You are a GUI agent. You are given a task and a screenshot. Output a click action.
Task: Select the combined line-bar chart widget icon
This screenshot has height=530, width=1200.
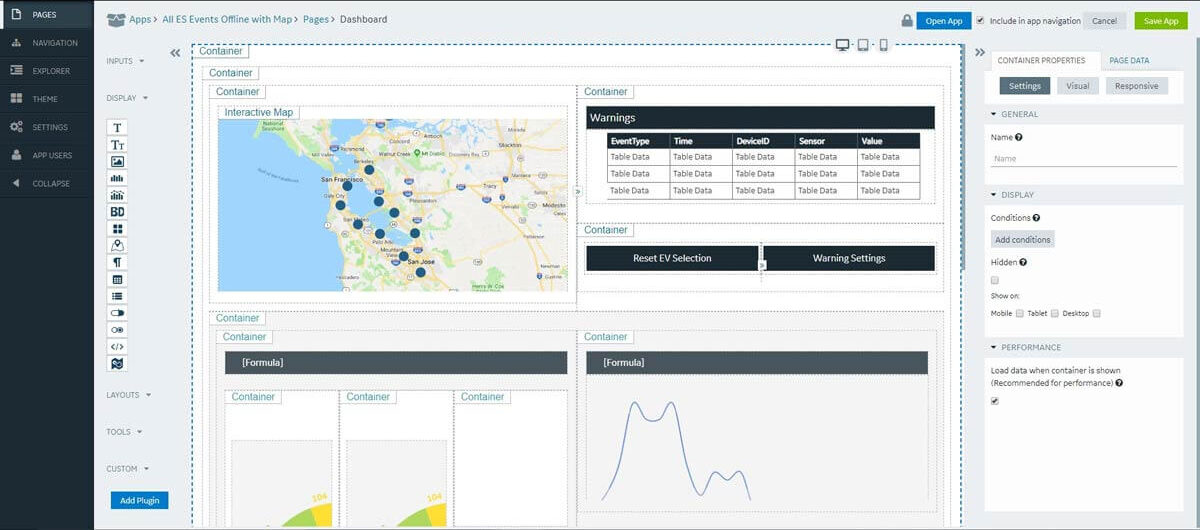[118, 195]
